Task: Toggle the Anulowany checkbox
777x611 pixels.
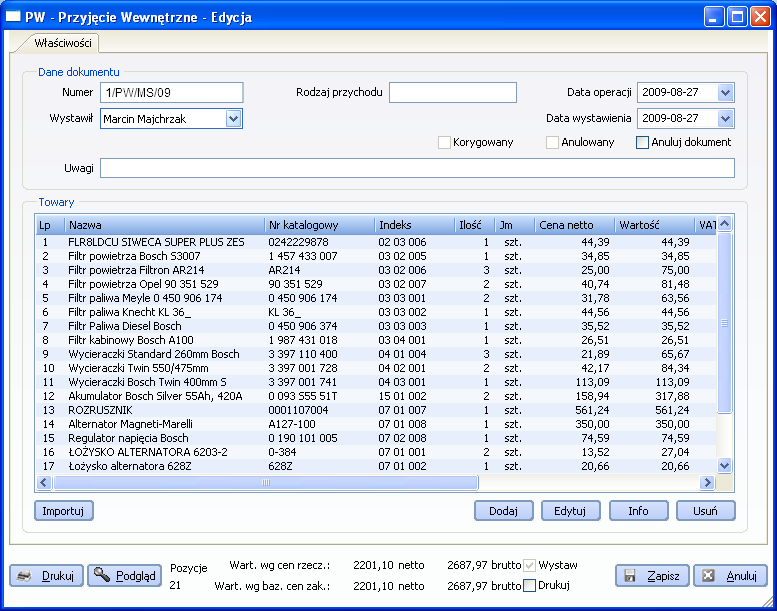Action: pyautogui.click(x=552, y=143)
